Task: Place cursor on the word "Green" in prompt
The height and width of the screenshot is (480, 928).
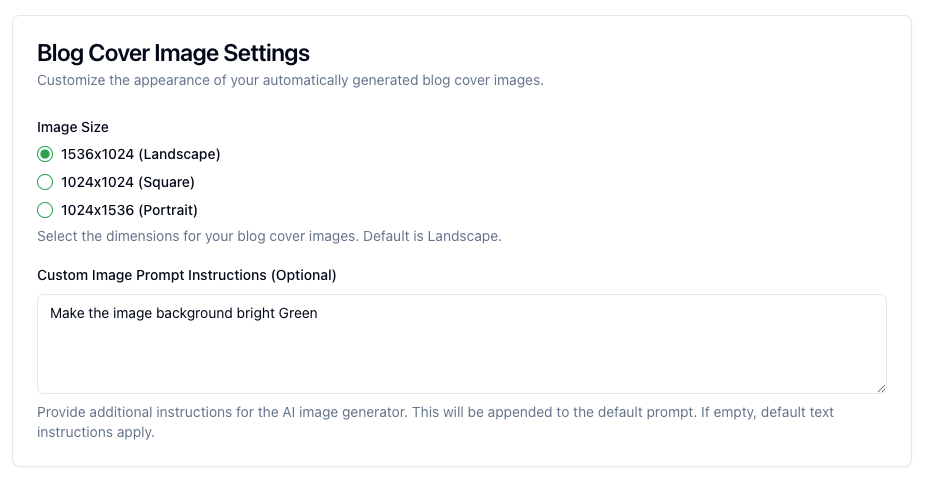Action: 297,313
